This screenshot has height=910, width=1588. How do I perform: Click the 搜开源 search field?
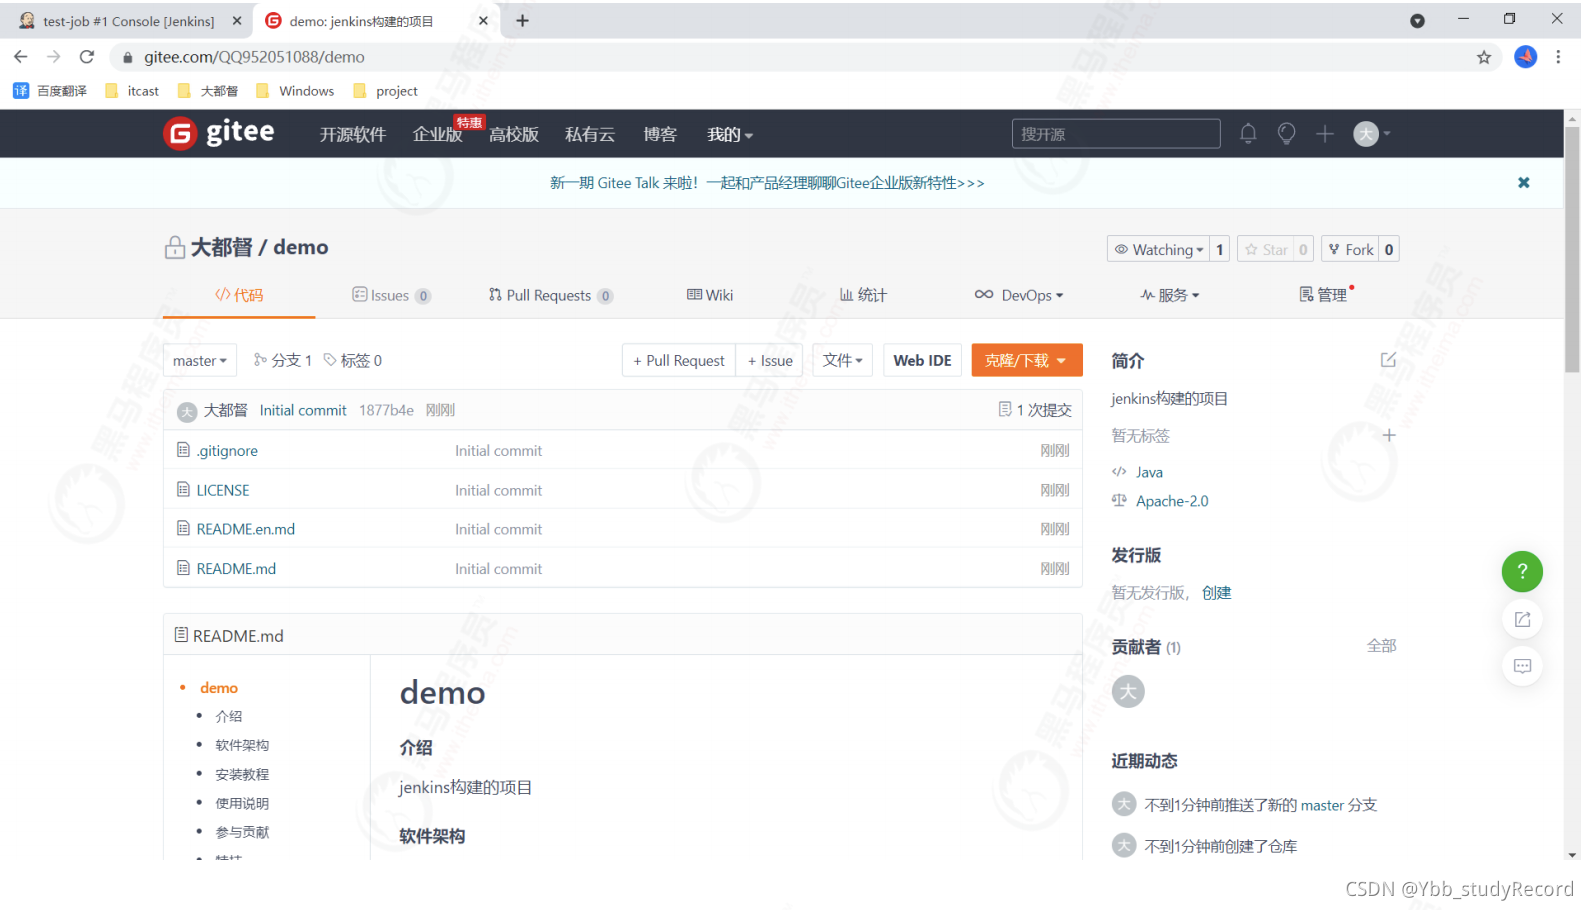coord(1116,134)
